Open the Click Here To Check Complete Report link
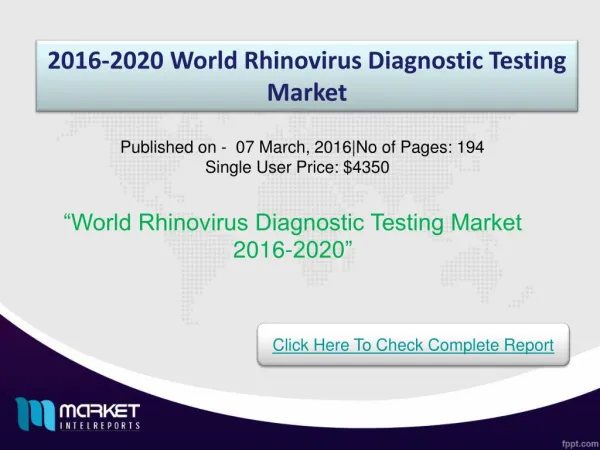This screenshot has height=450, width=600. pyautogui.click(x=413, y=345)
